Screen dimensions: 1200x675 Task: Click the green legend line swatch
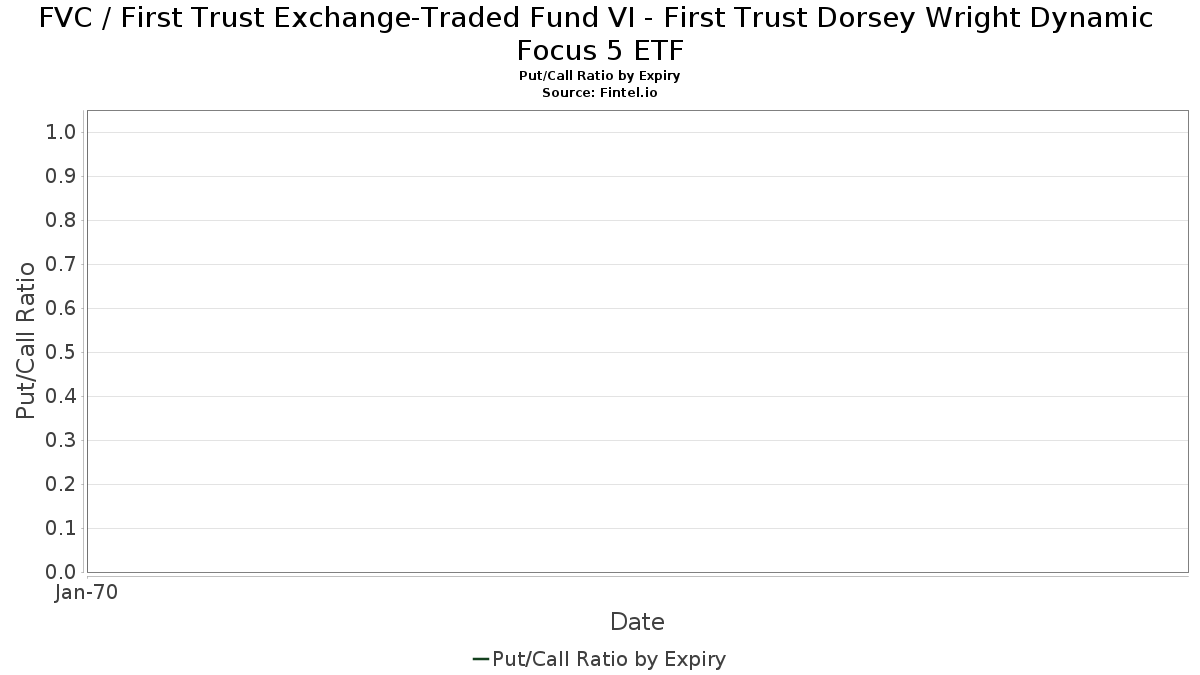click(480, 659)
